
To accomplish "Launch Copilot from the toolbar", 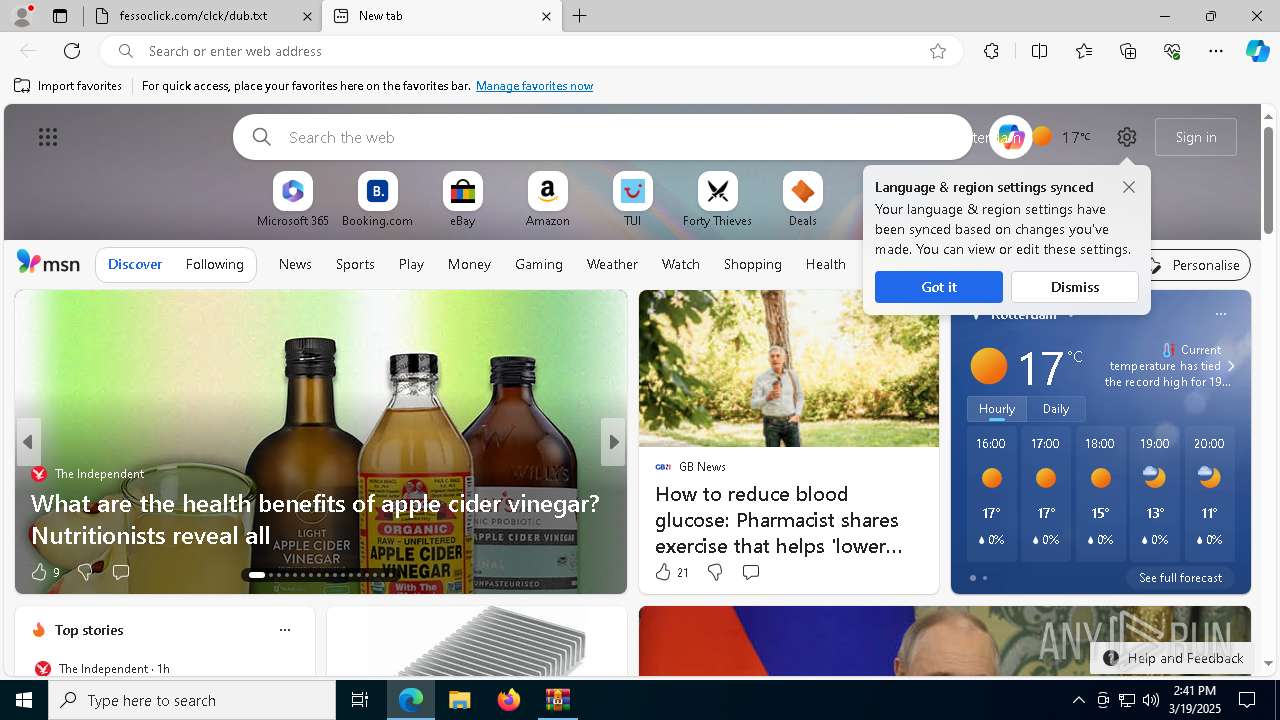I will [1257, 51].
